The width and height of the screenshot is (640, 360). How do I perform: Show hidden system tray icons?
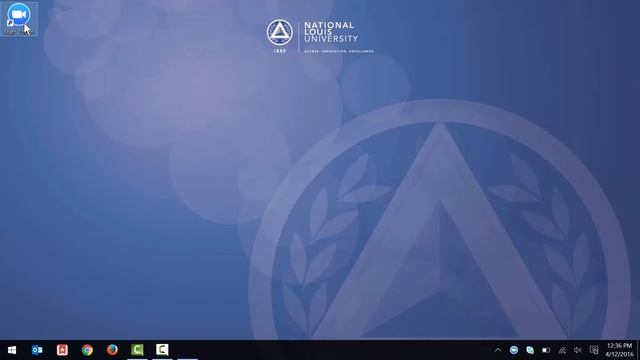click(498, 350)
